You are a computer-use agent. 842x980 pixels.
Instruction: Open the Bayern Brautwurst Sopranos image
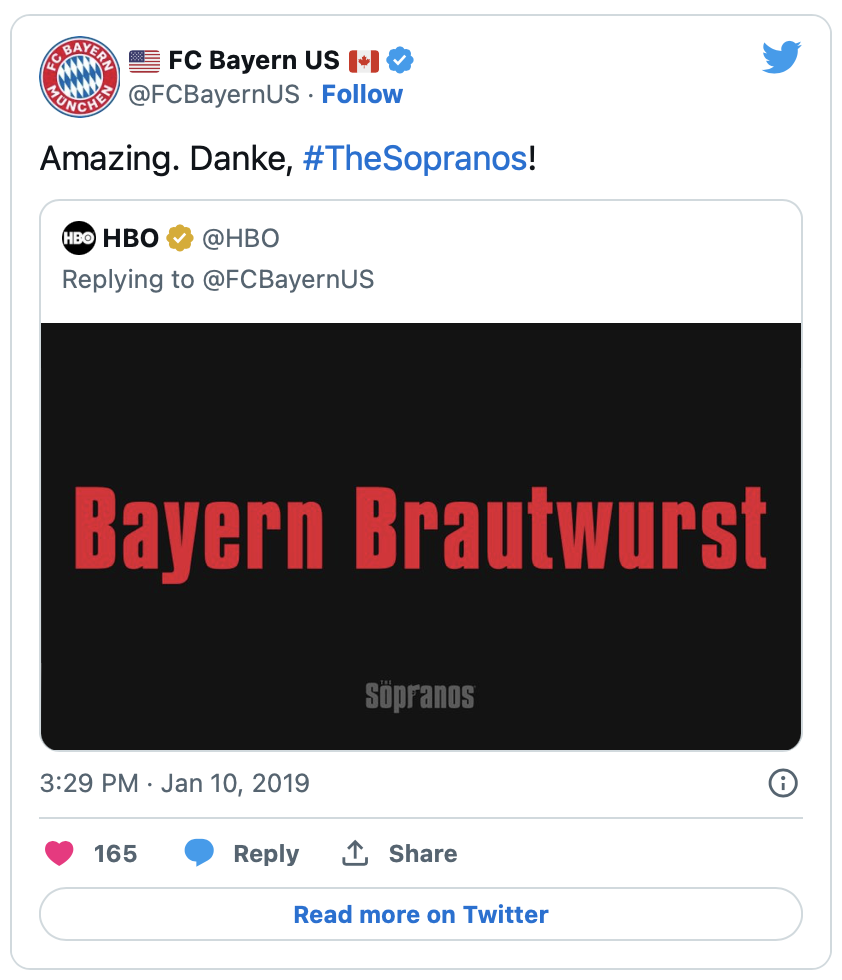421,536
